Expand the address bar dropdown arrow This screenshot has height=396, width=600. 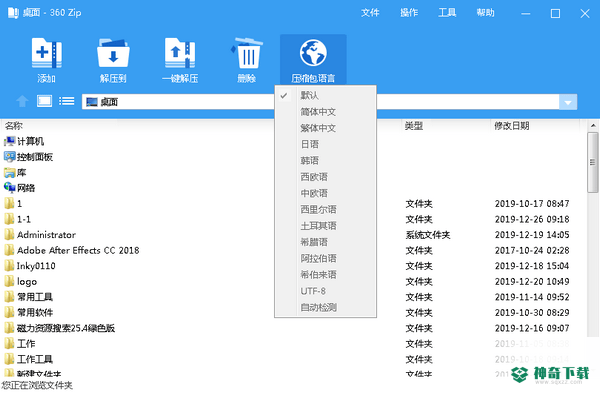(568, 102)
